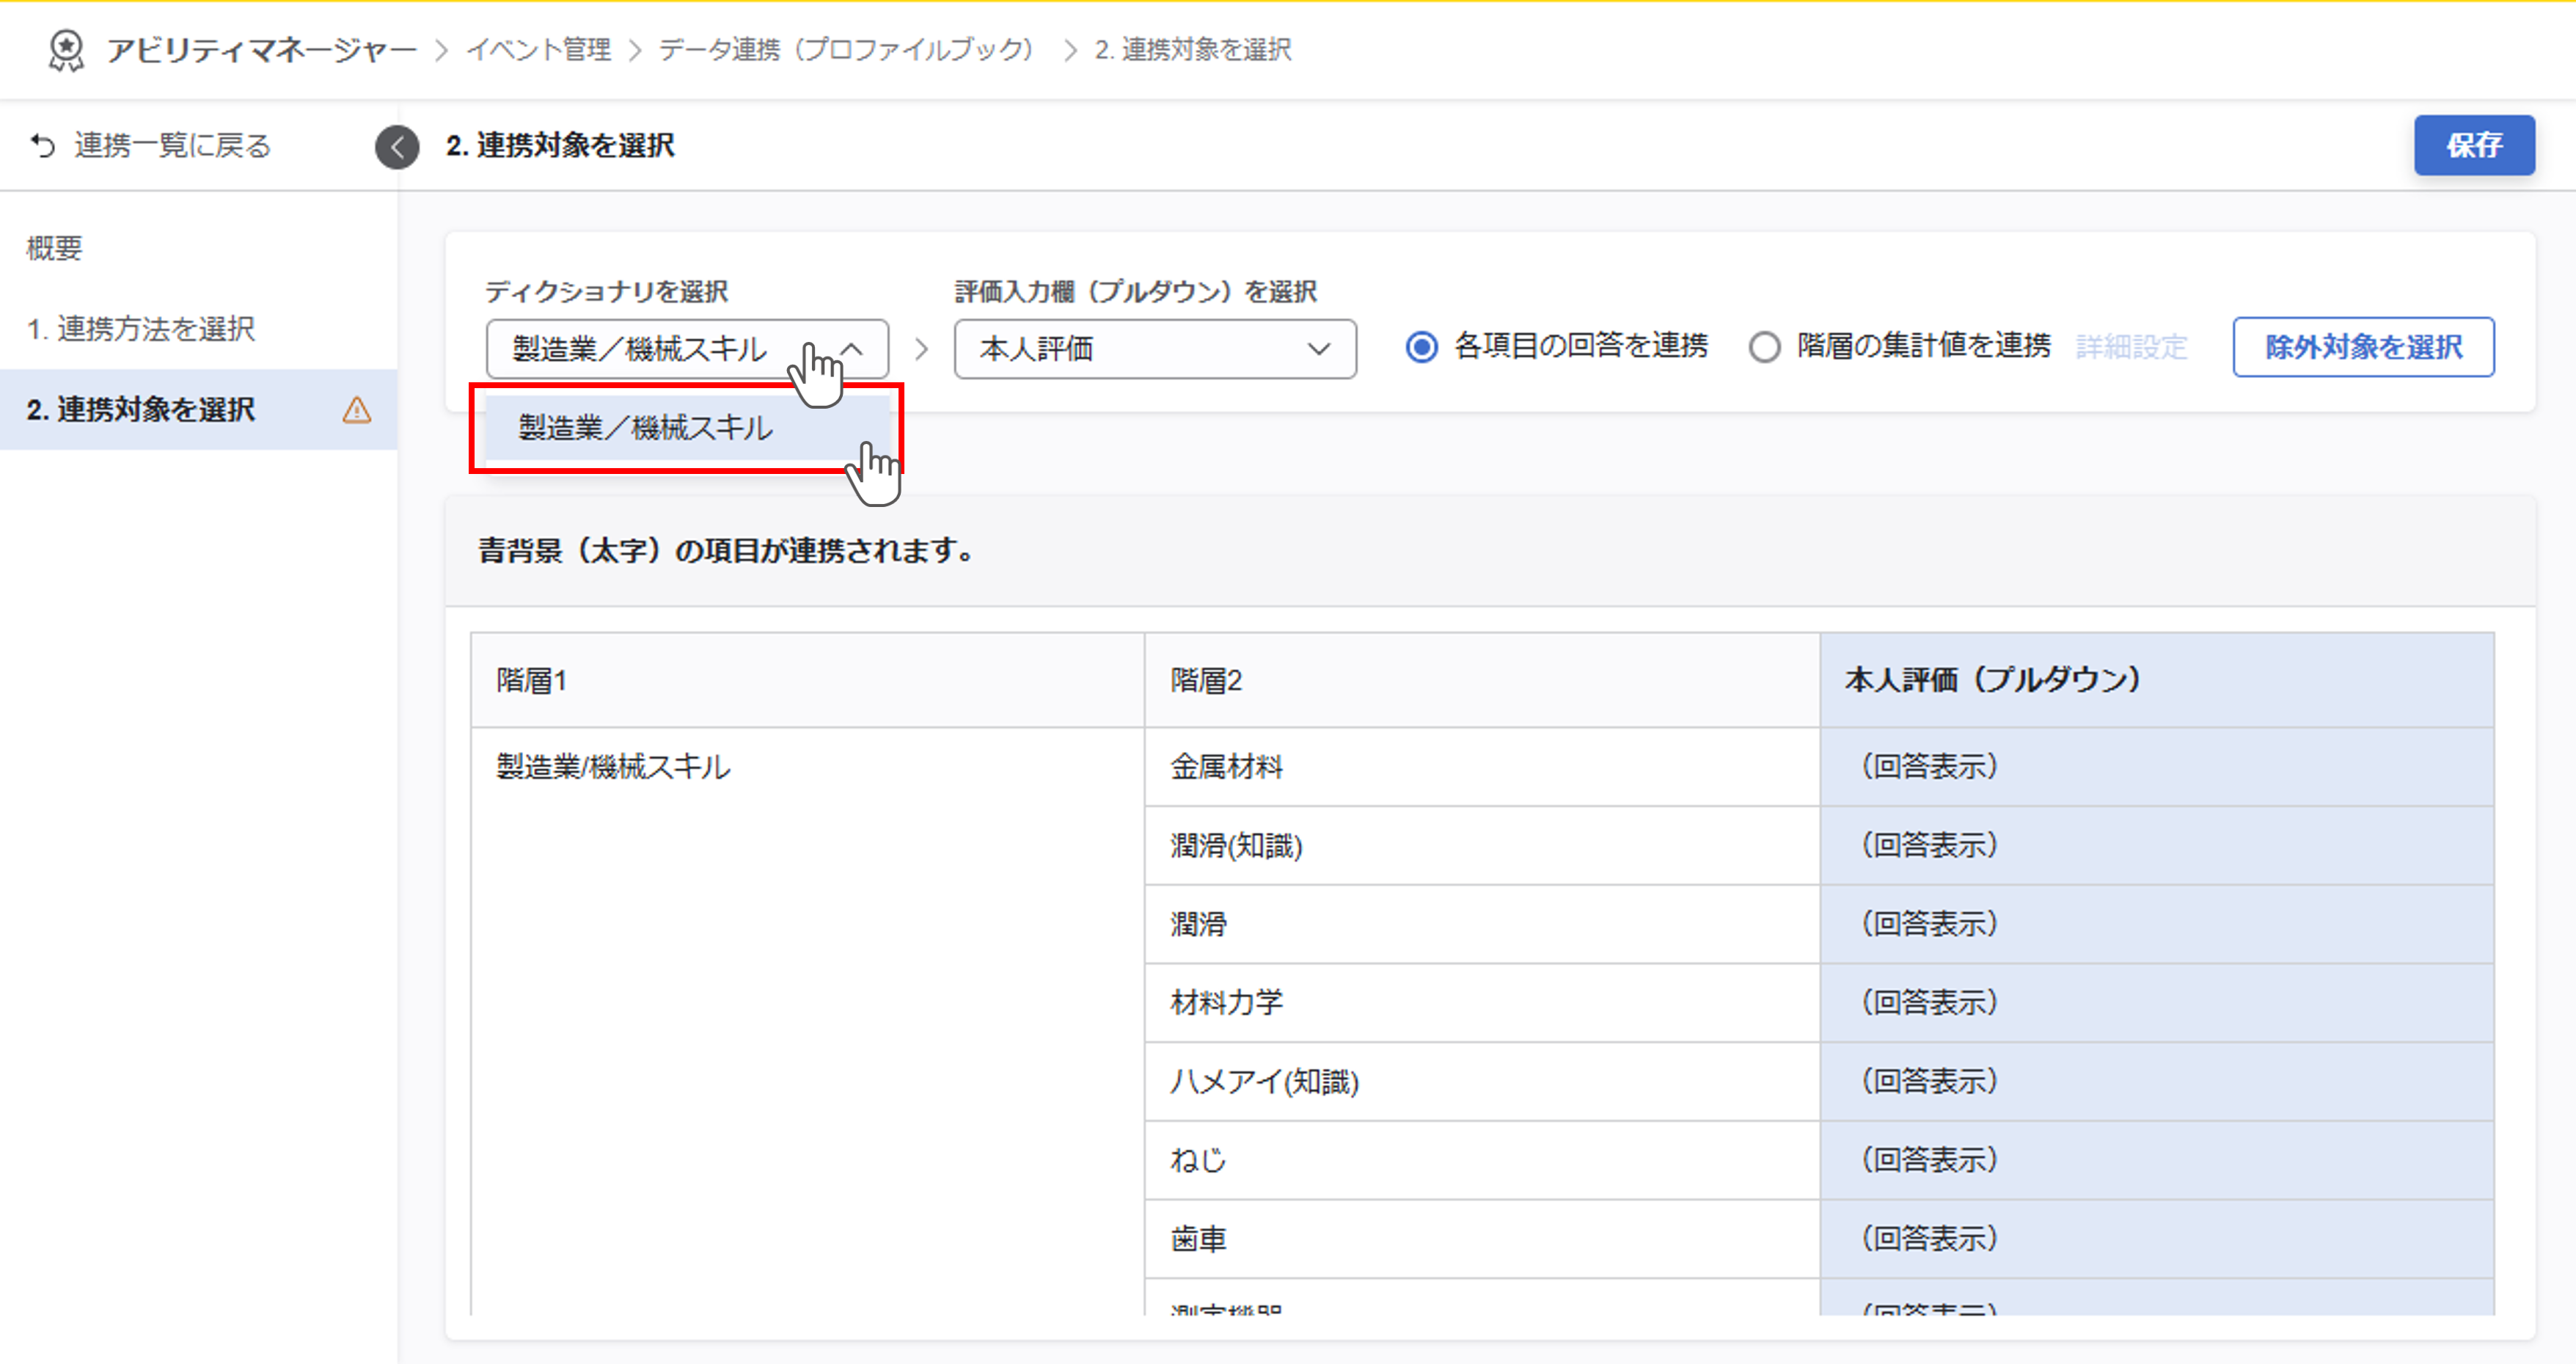Click breadcrumb chevron after アビリティマネージャー

441,50
